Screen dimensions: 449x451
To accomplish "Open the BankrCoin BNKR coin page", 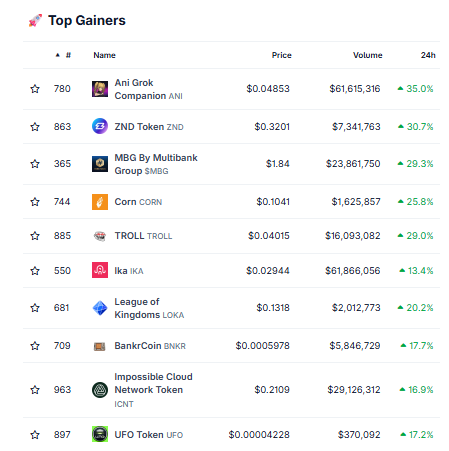I will [150, 346].
